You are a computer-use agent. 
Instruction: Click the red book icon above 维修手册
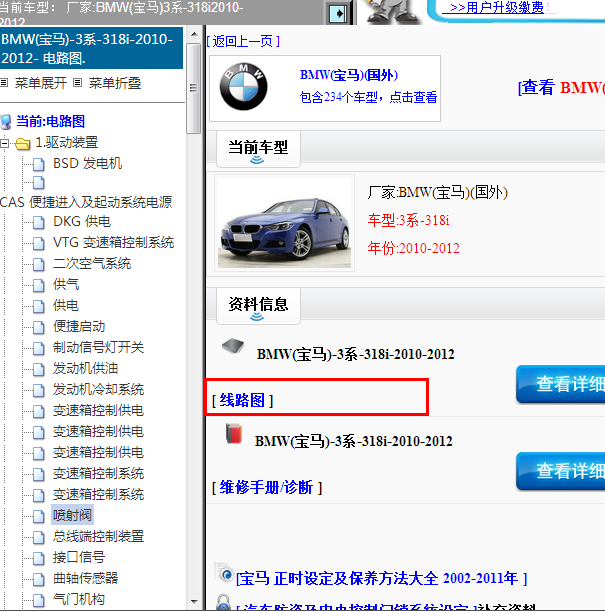point(234,433)
